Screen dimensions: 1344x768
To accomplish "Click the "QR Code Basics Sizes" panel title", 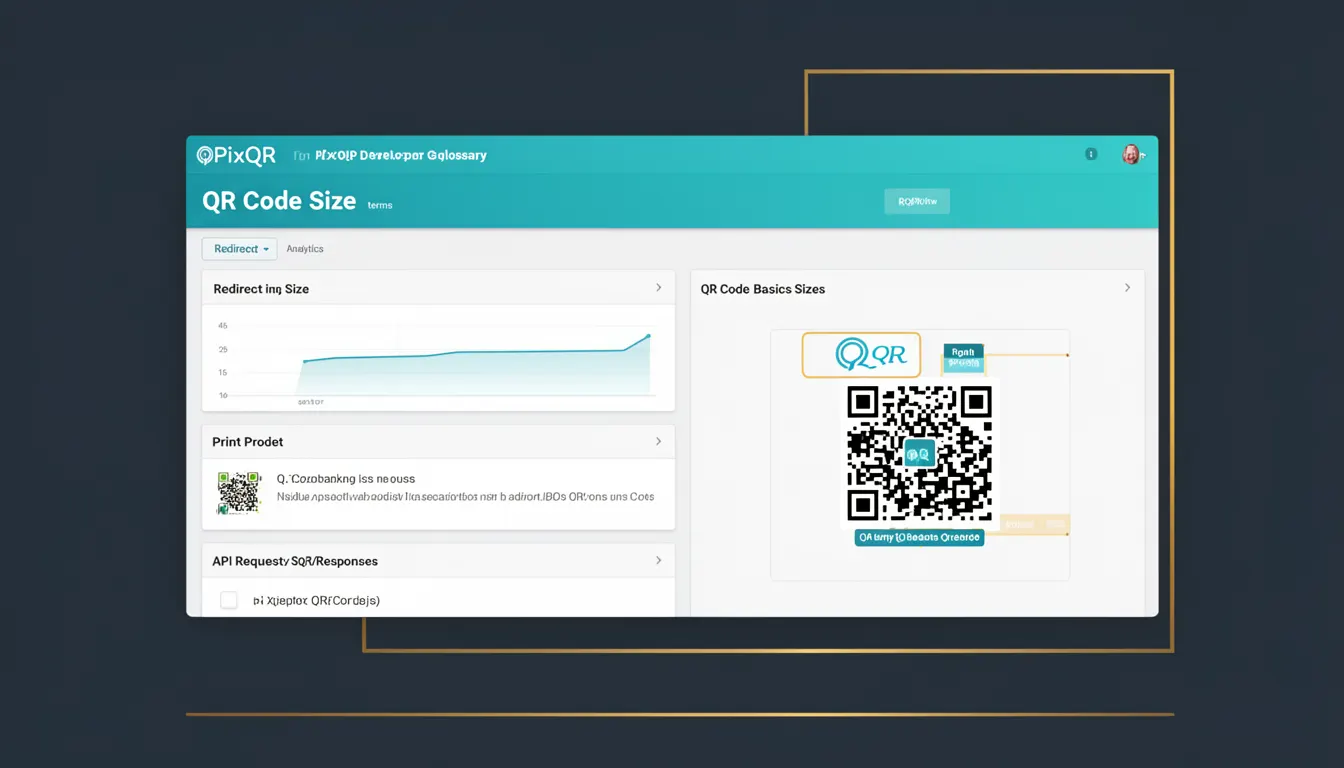I will [x=763, y=289].
